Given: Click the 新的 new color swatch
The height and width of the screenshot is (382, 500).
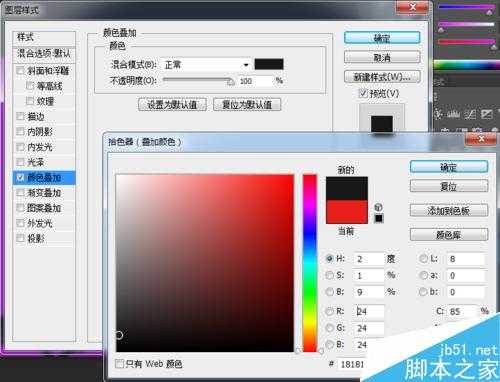Looking at the screenshot, I should [347, 189].
